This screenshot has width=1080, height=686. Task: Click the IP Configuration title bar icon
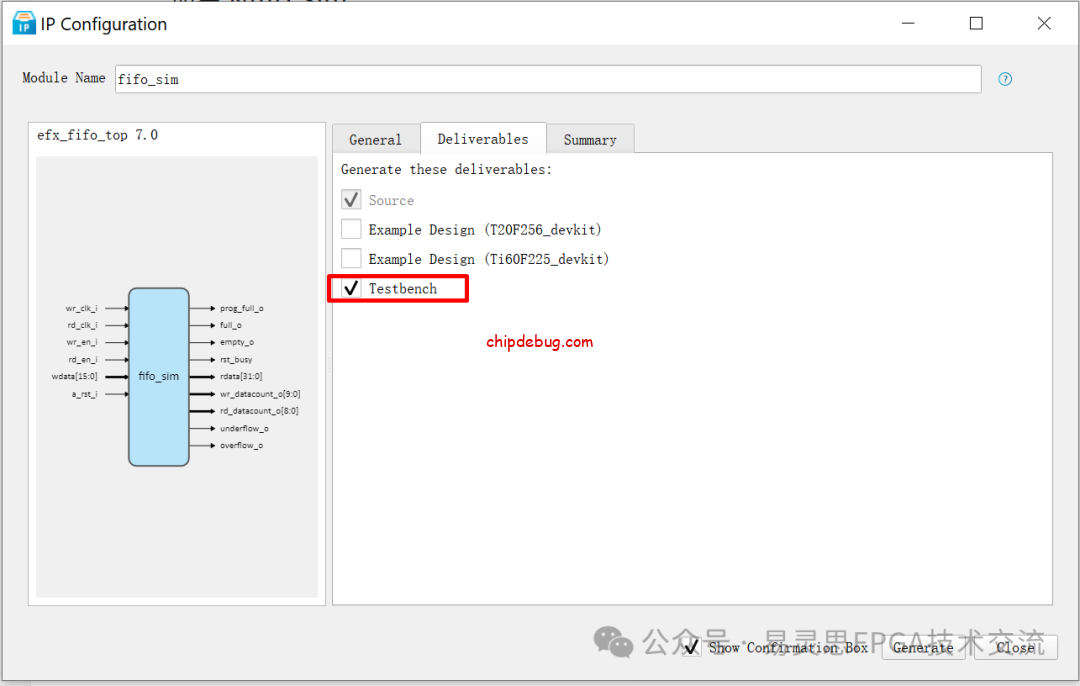click(22, 22)
